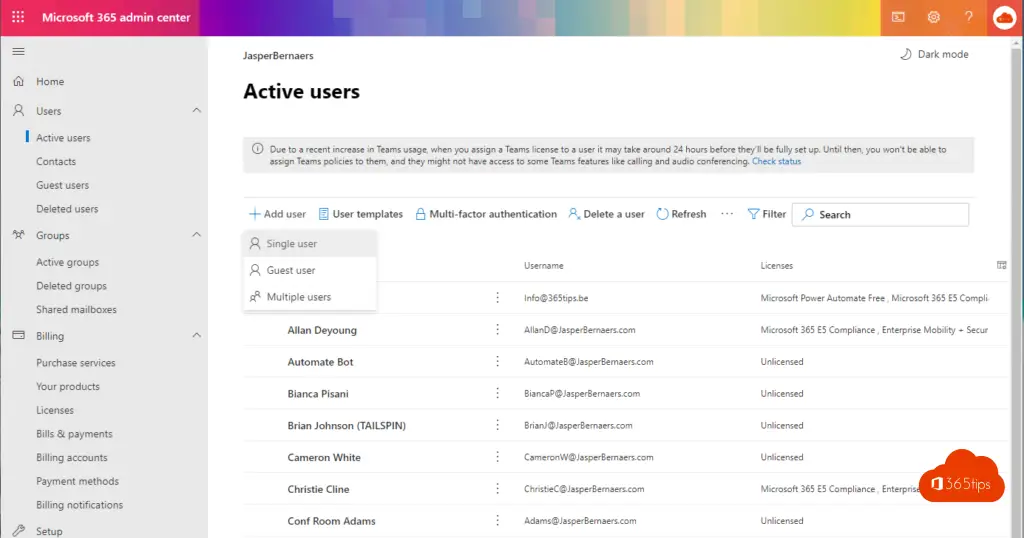
Task: Click the Groups people icon in sidebar
Action: coord(18,235)
